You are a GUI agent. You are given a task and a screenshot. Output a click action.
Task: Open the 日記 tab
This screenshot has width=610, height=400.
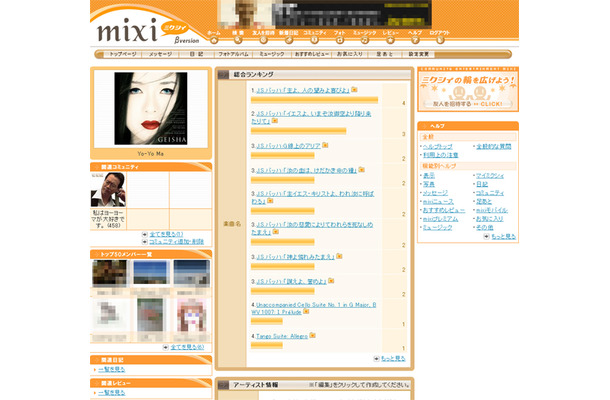[x=196, y=54]
